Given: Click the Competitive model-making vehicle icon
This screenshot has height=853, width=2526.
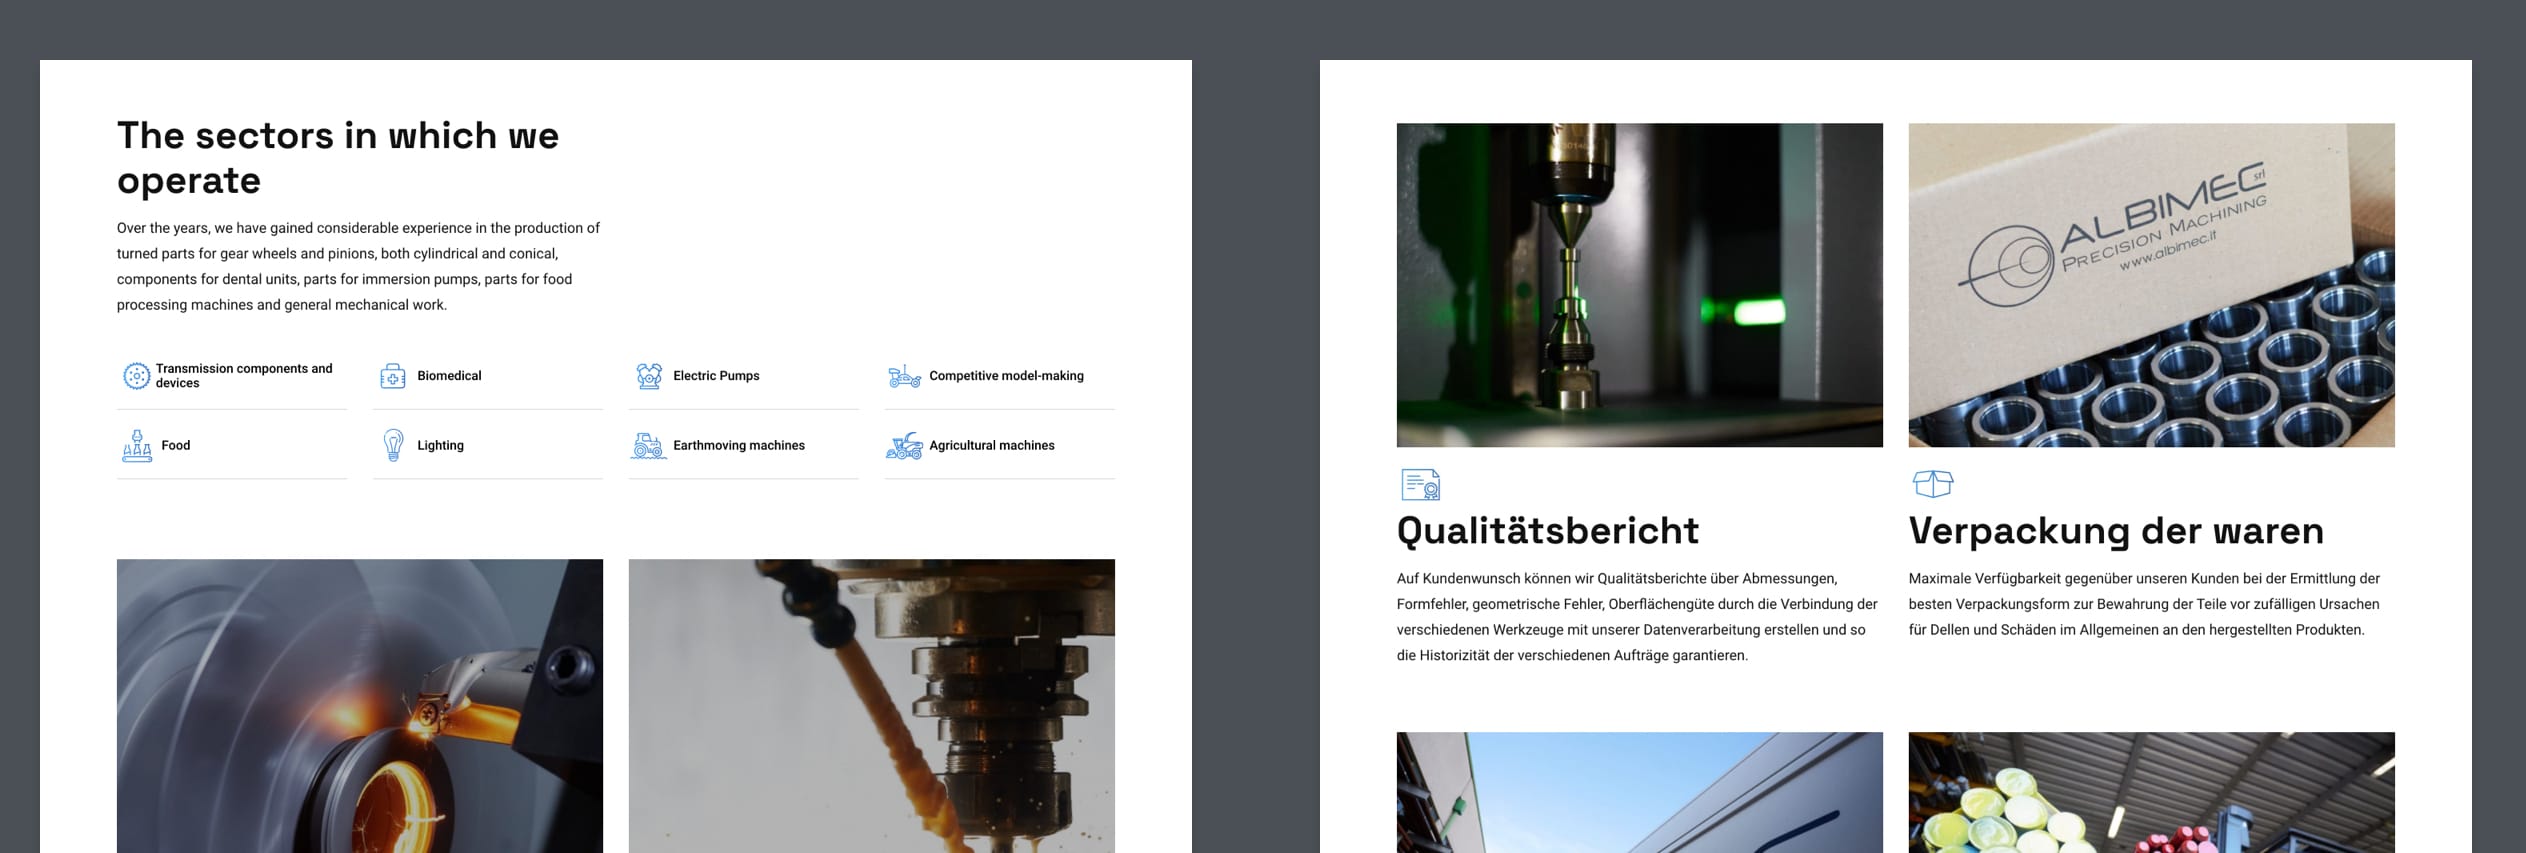Looking at the screenshot, I should (905, 376).
